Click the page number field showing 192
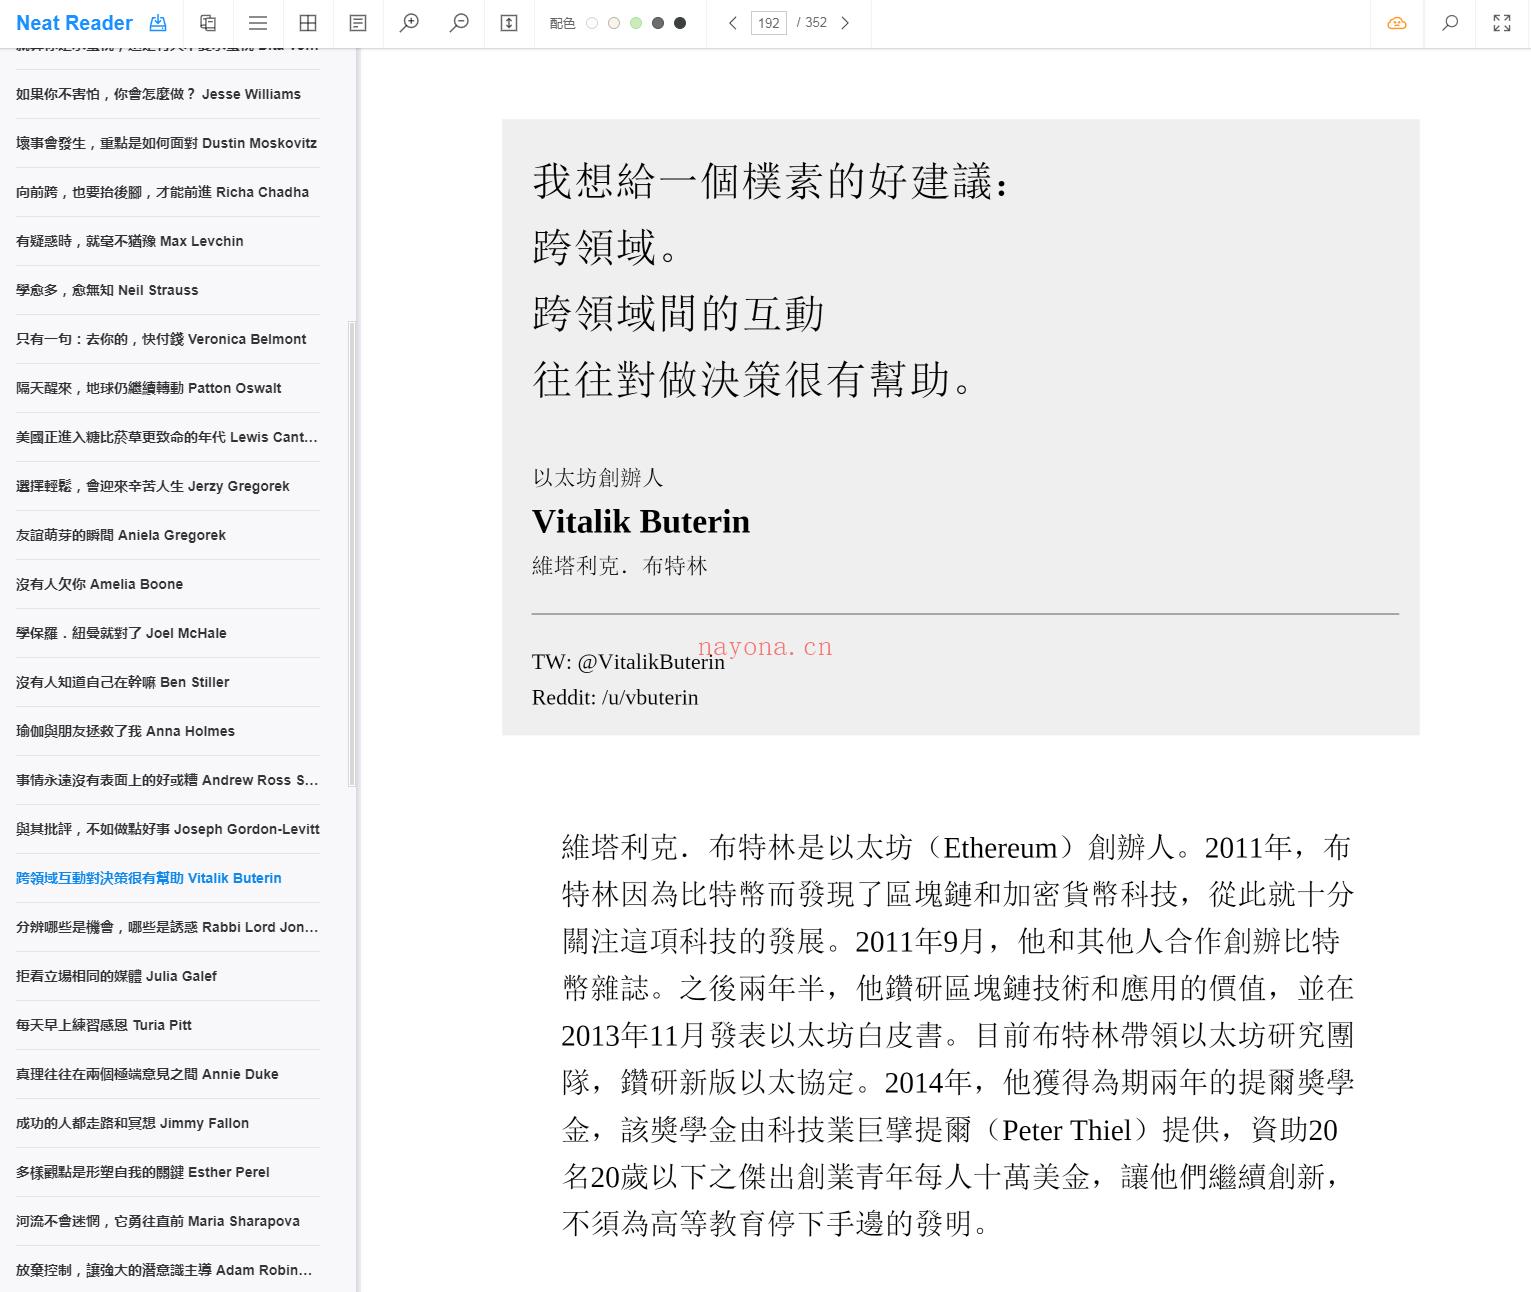1531x1292 pixels. pos(769,23)
